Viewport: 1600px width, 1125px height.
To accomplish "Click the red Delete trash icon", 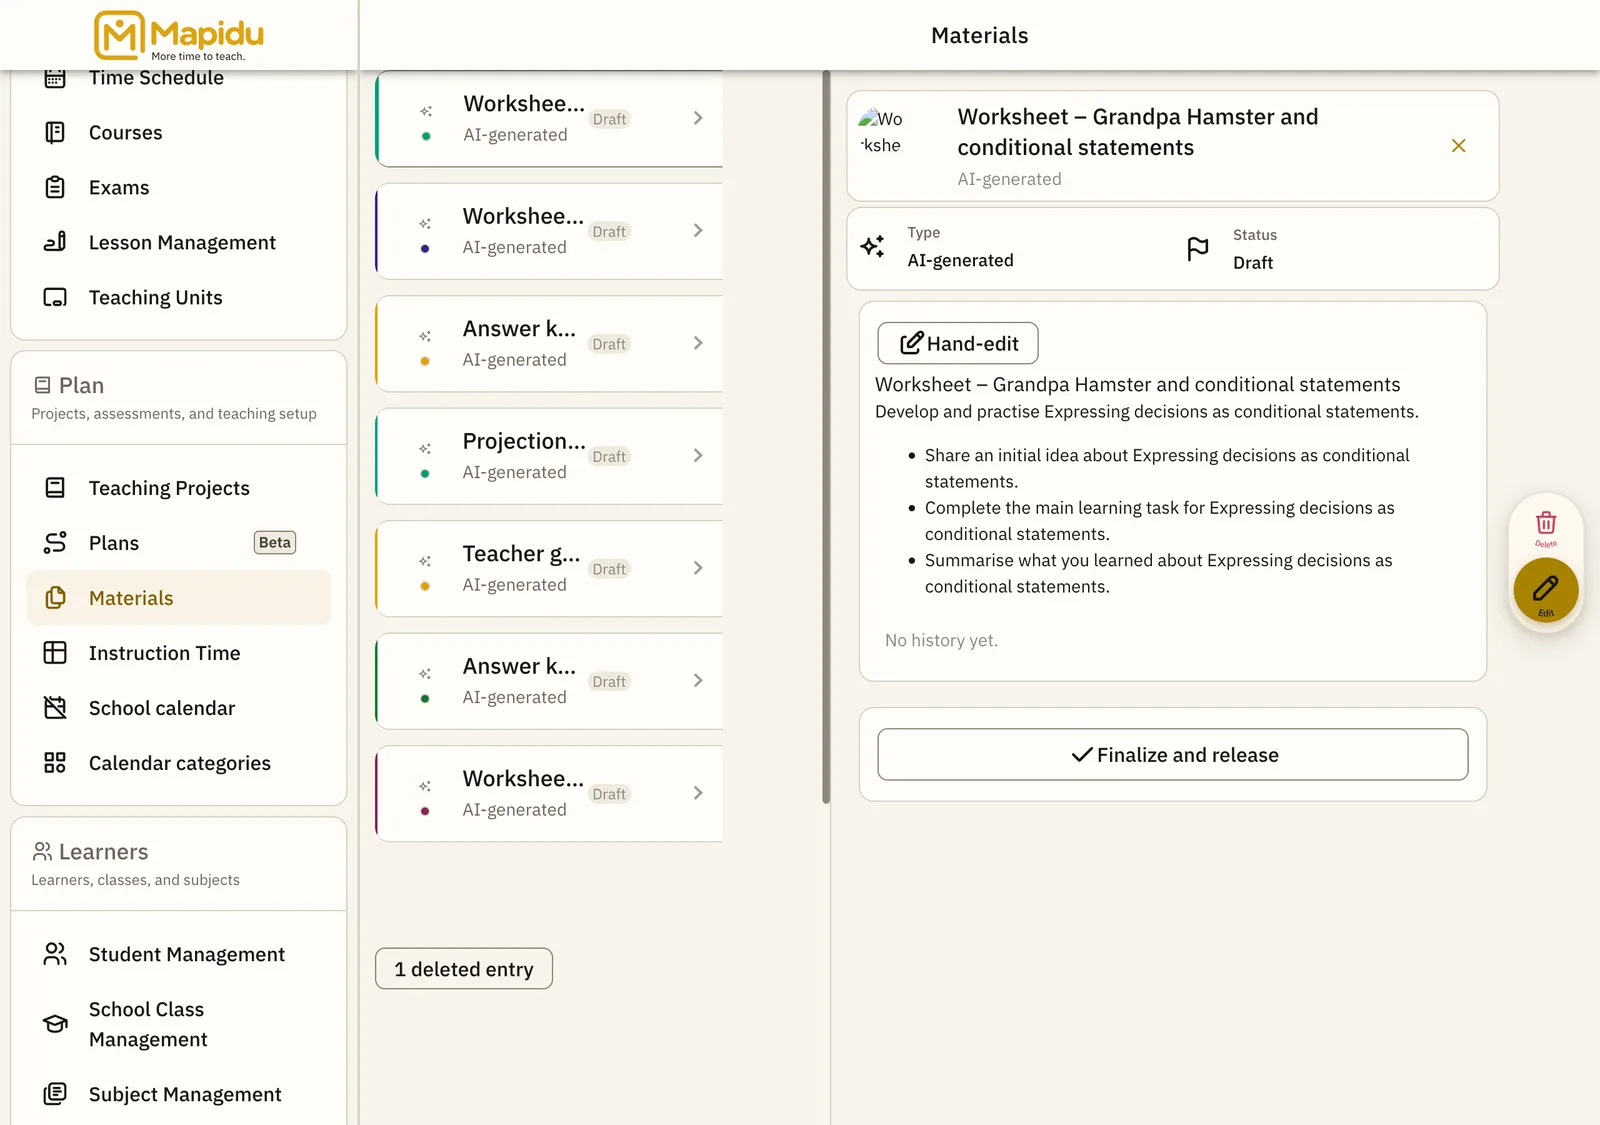I will [1546, 523].
